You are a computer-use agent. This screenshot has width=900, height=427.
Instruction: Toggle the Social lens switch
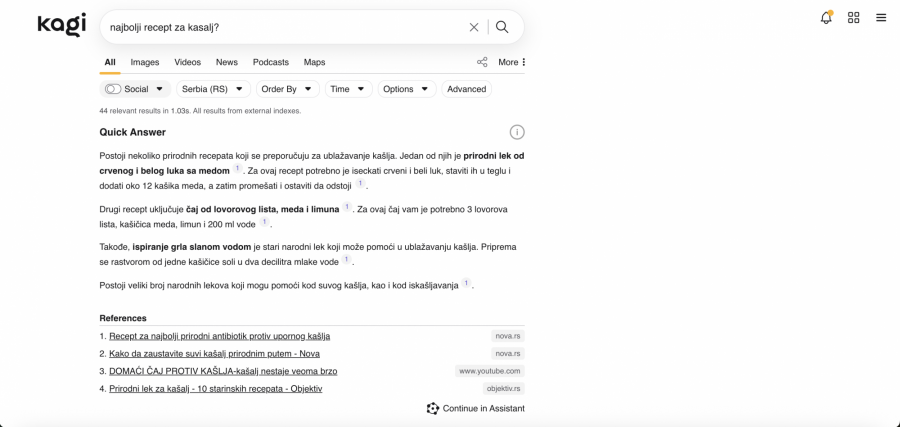click(112, 89)
